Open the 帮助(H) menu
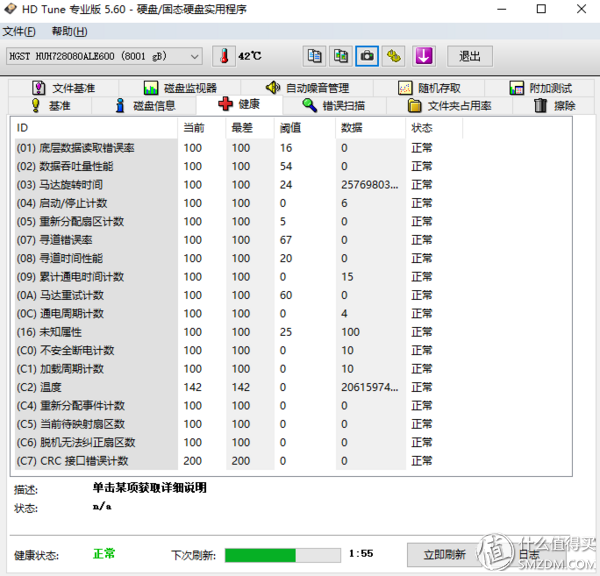Image resolution: width=600 pixels, height=576 pixels. pyautogui.click(x=69, y=31)
